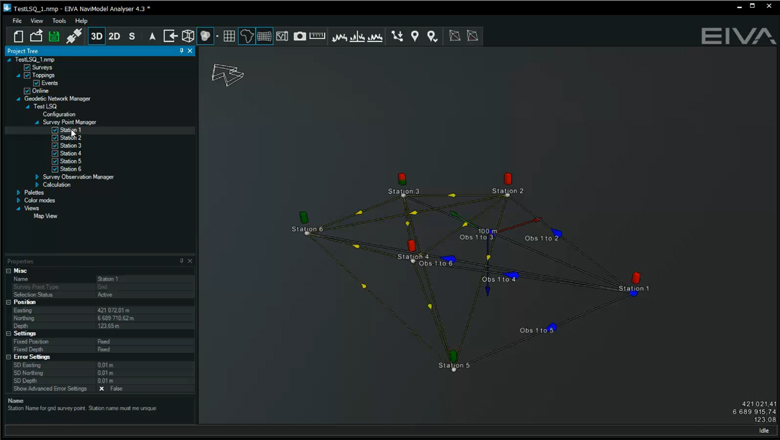Switch to S view mode

[132, 36]
